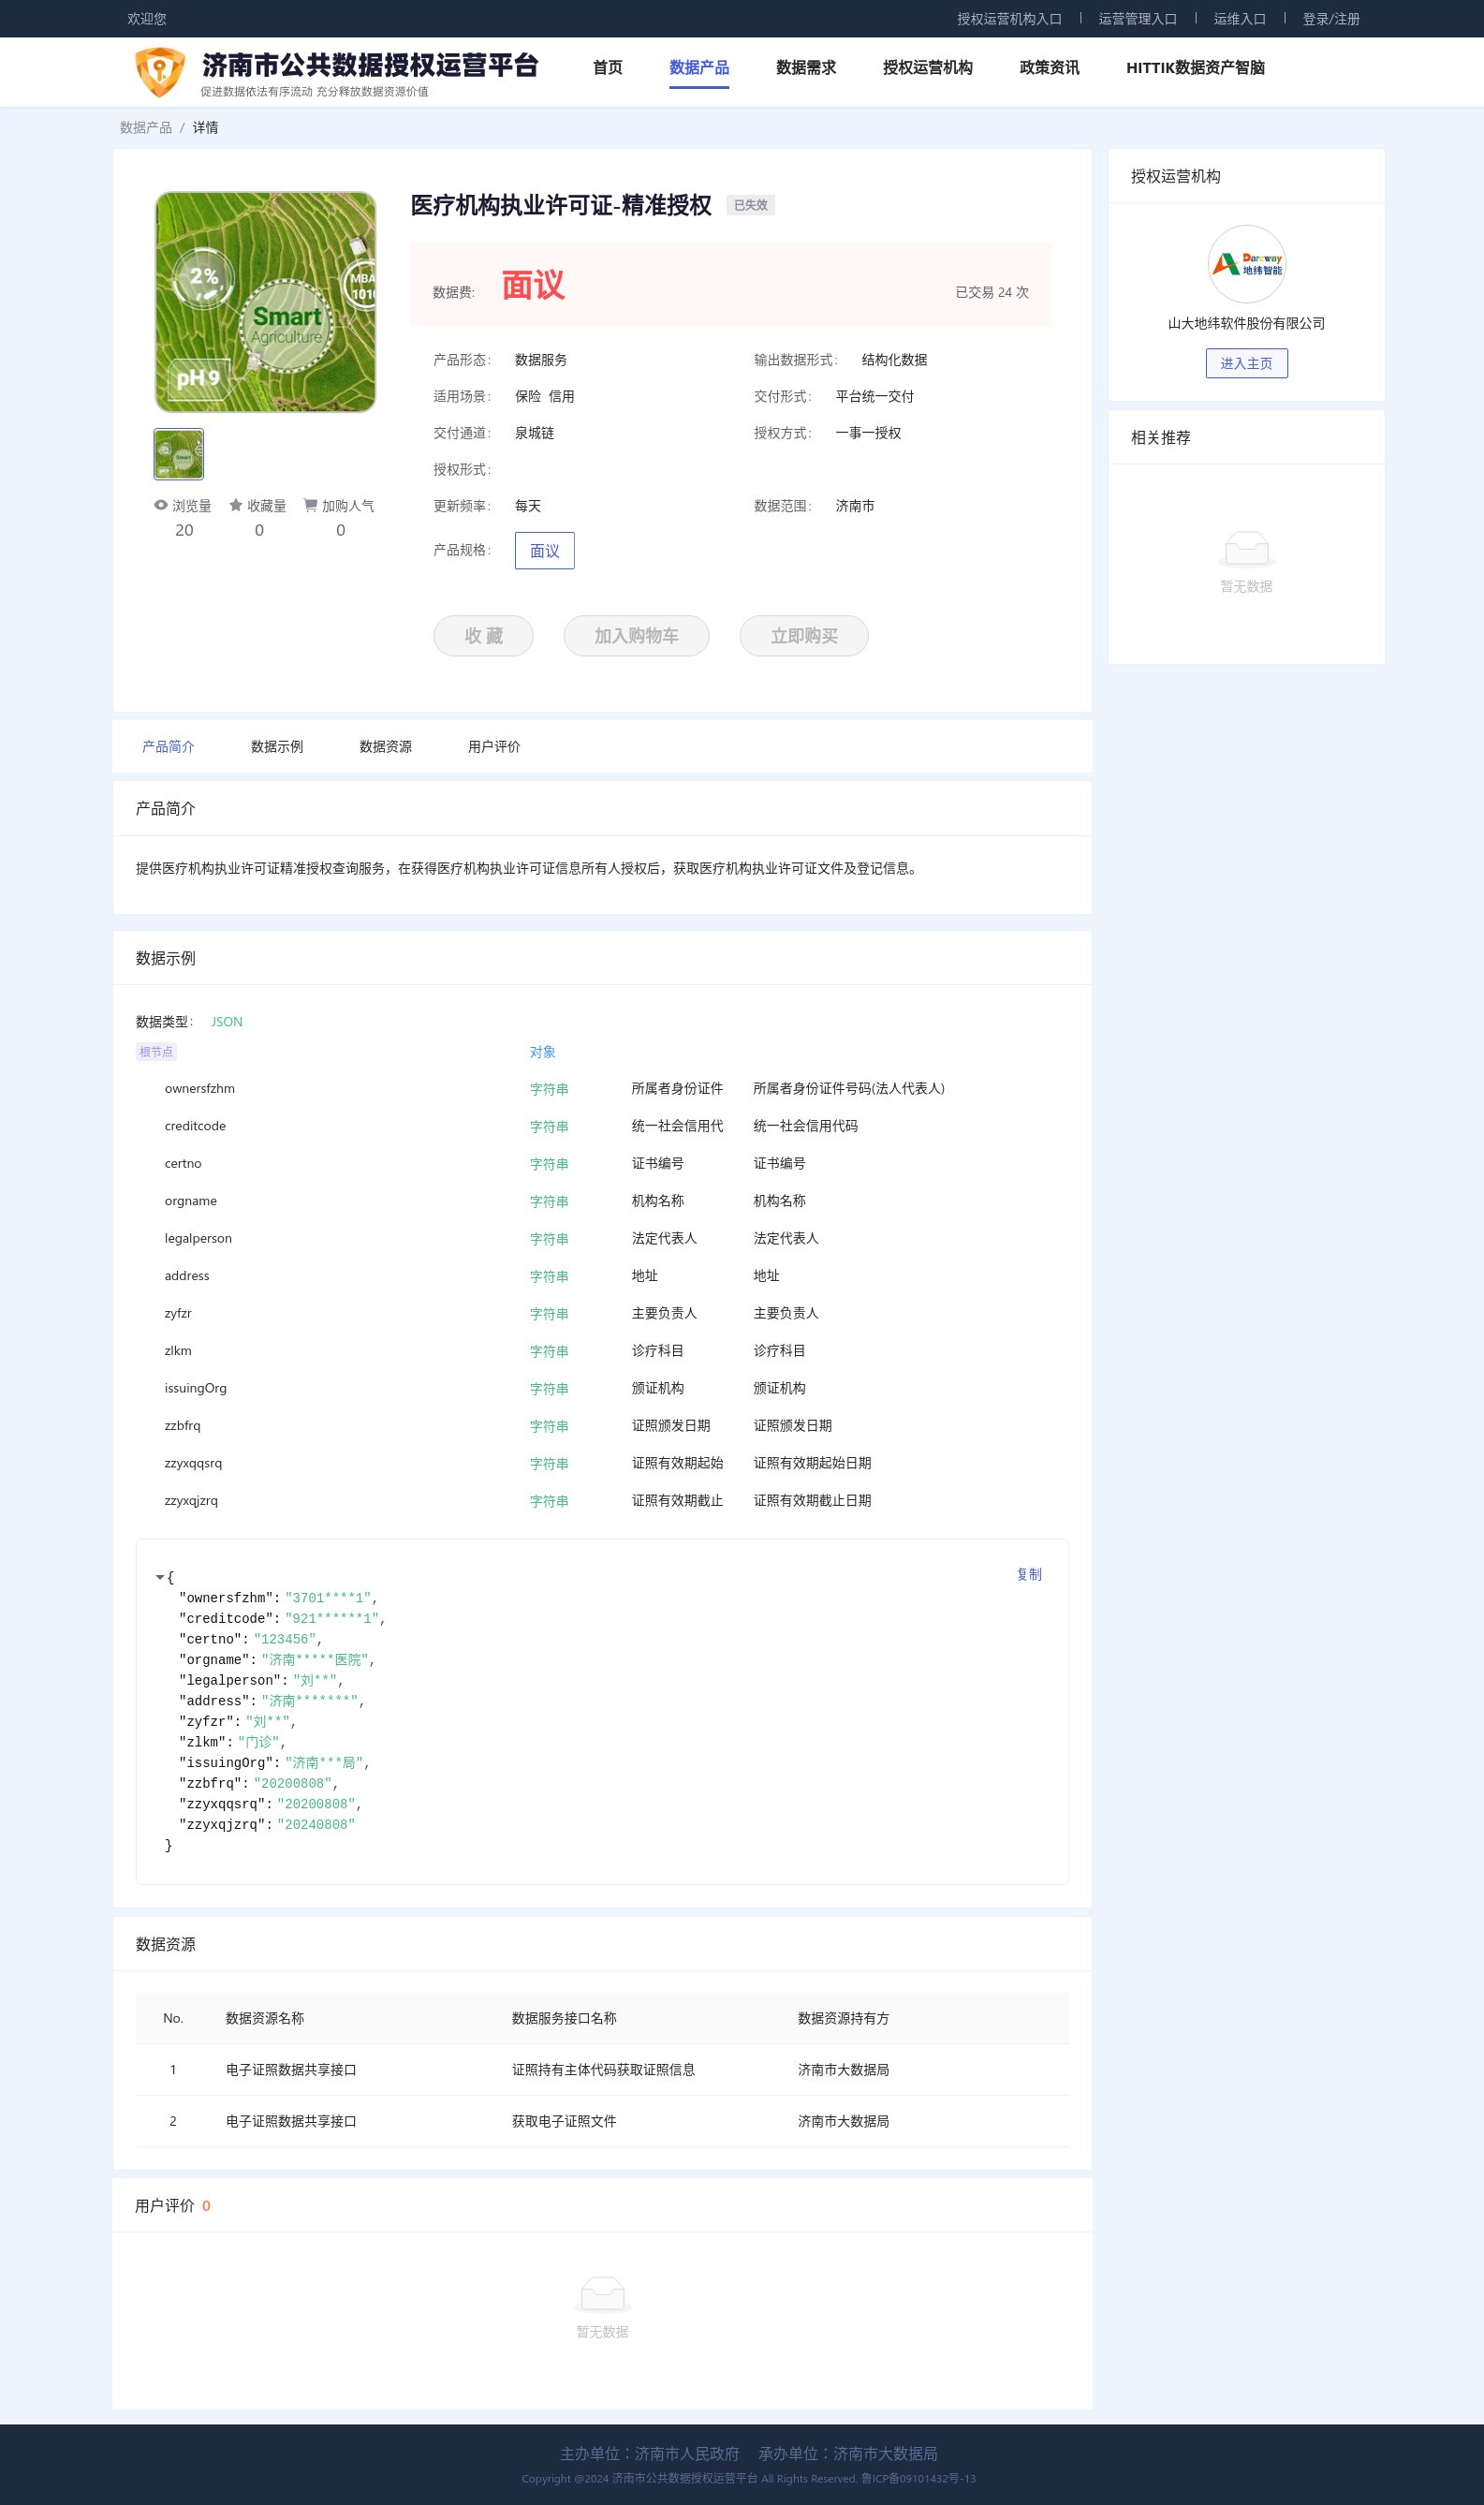Open the 首页 nav item
The width and height of the screenshot is (1484, 2505).
608,67
